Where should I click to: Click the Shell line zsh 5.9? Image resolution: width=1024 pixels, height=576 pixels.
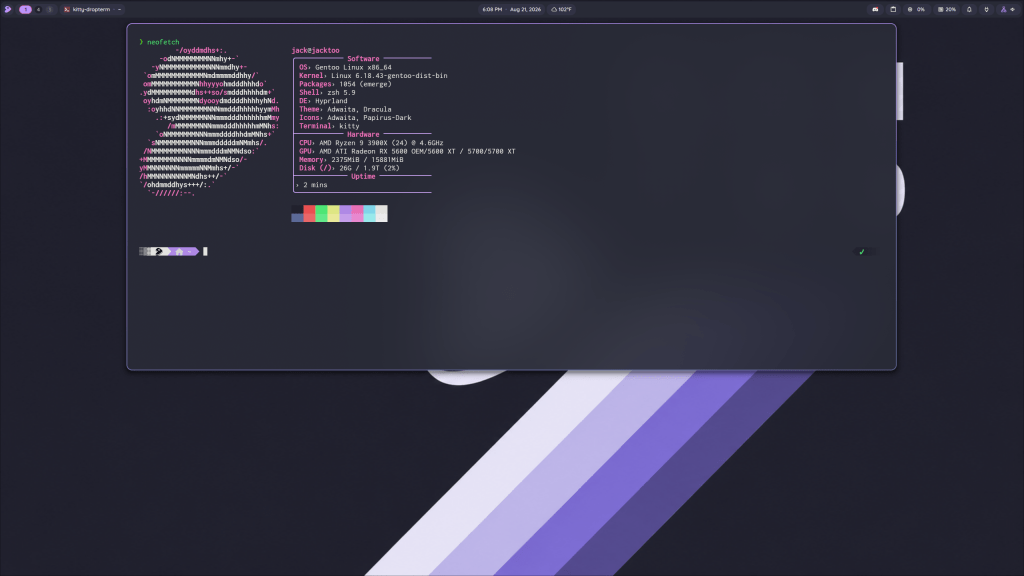coord(327,93)
